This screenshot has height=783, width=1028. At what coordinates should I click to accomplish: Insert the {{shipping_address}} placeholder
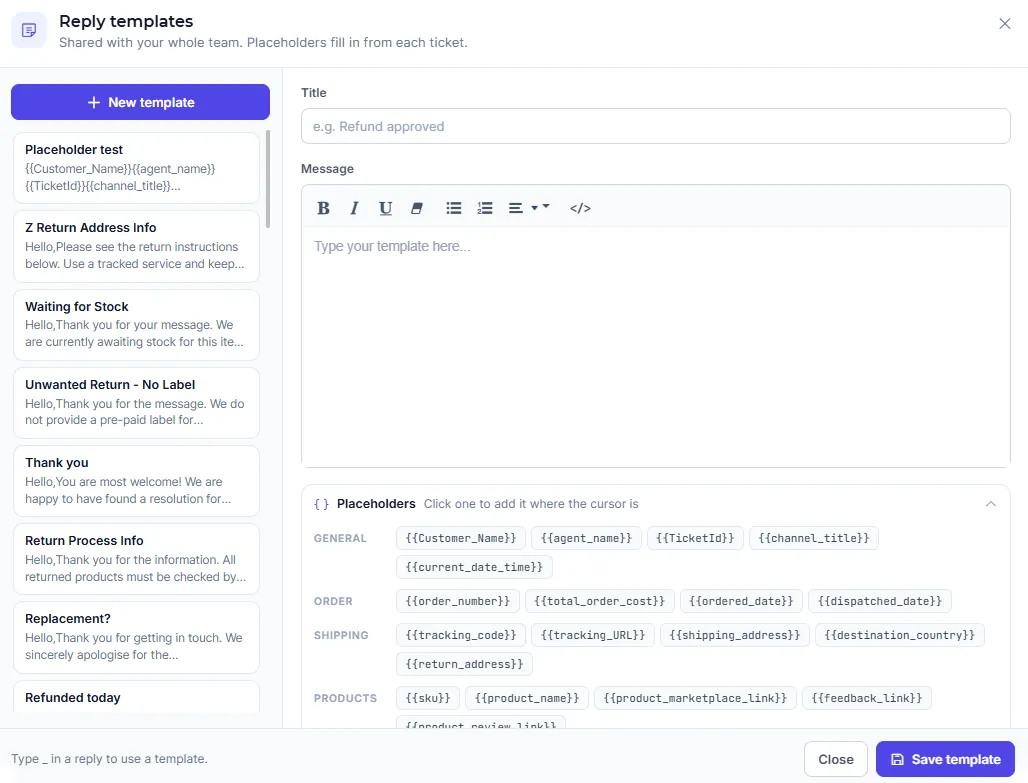[x=735, y=635]
